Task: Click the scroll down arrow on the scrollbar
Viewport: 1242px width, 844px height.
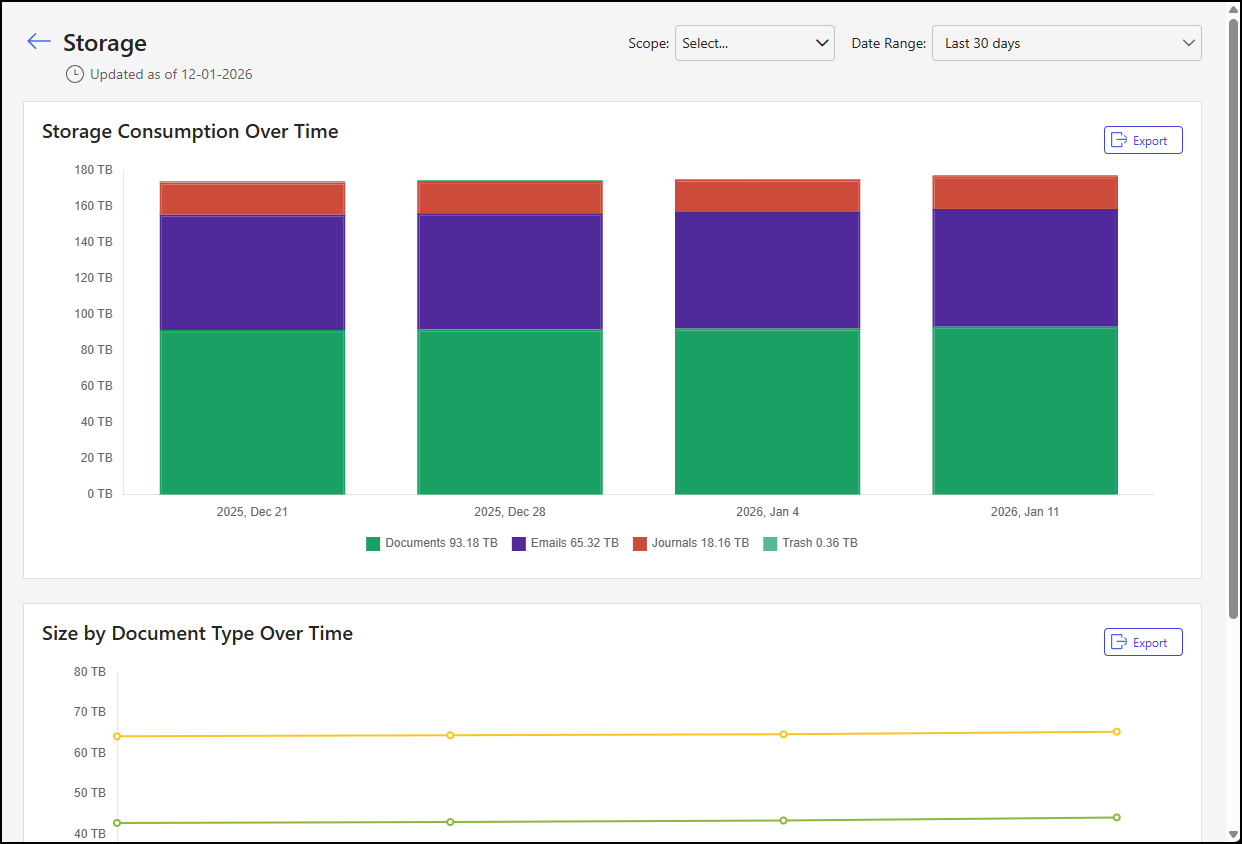Action: pyautogui.click(x=1234, y=833)
